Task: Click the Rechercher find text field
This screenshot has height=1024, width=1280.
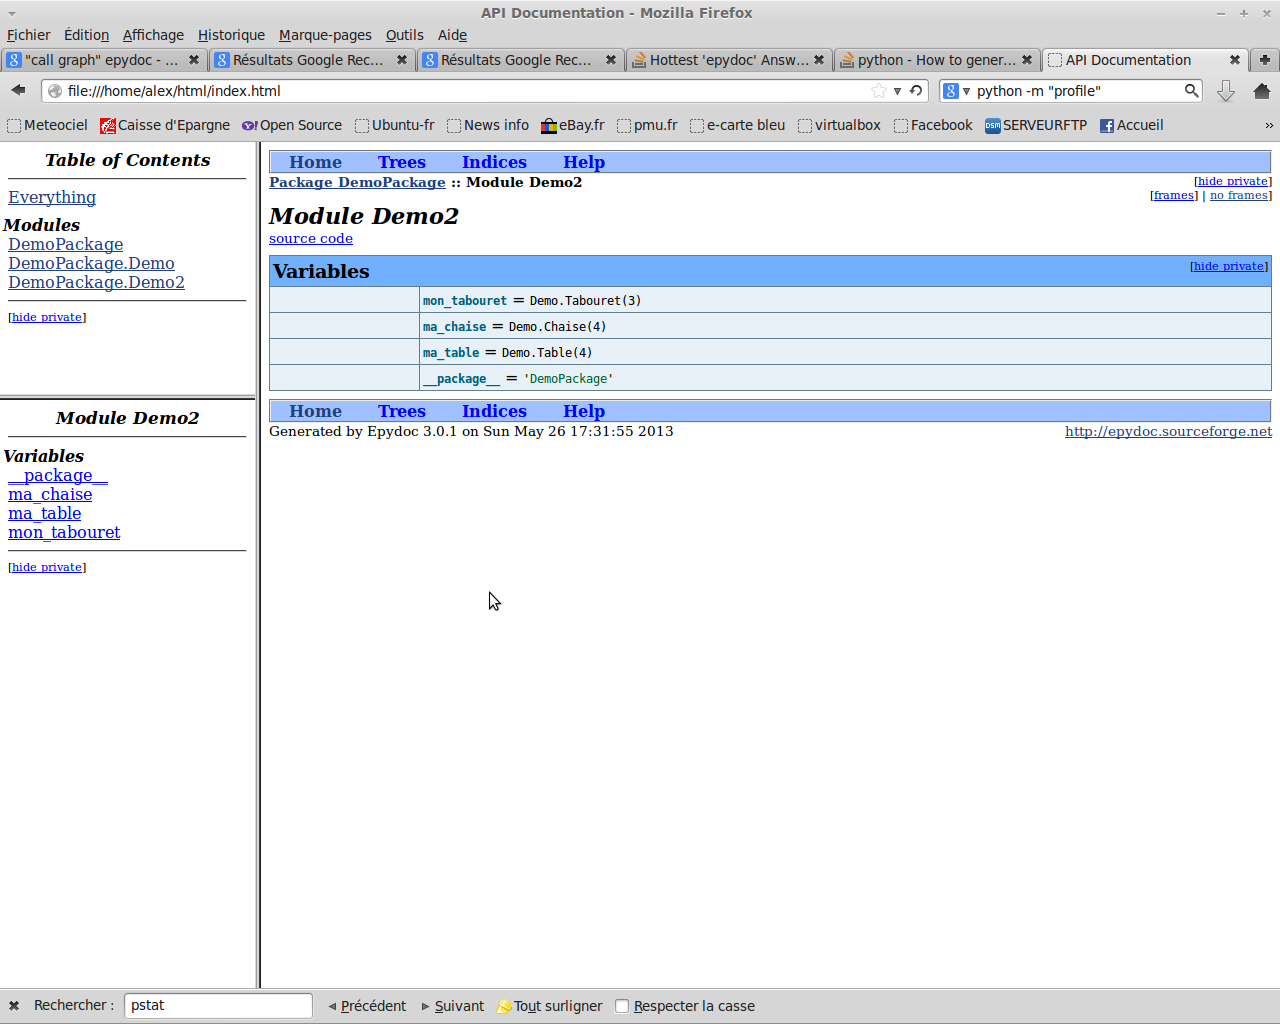Action: tap(218, 1006)
